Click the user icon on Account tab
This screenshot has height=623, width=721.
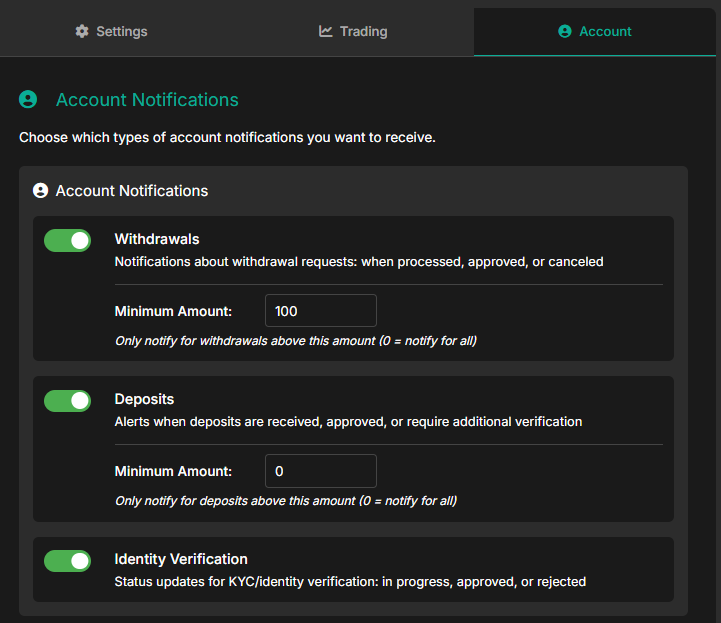point(565,31)
